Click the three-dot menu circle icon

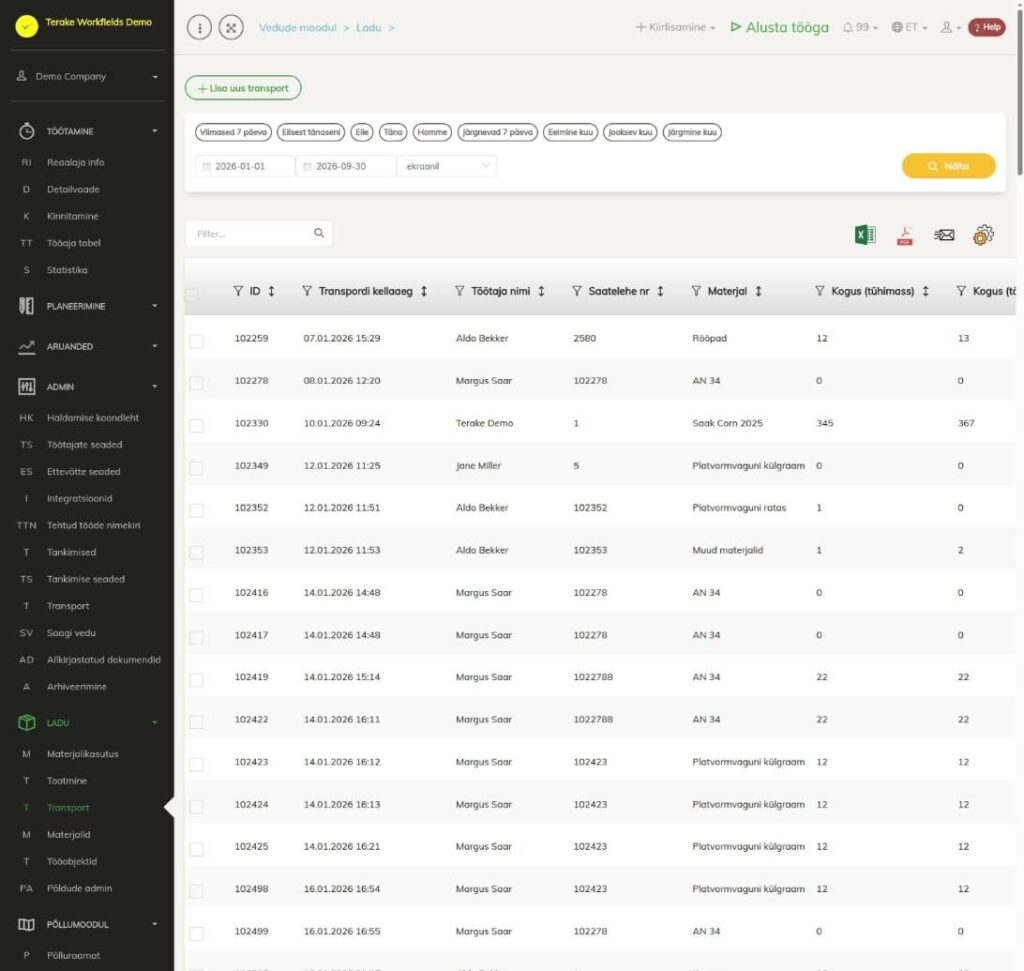pos(199,27)
